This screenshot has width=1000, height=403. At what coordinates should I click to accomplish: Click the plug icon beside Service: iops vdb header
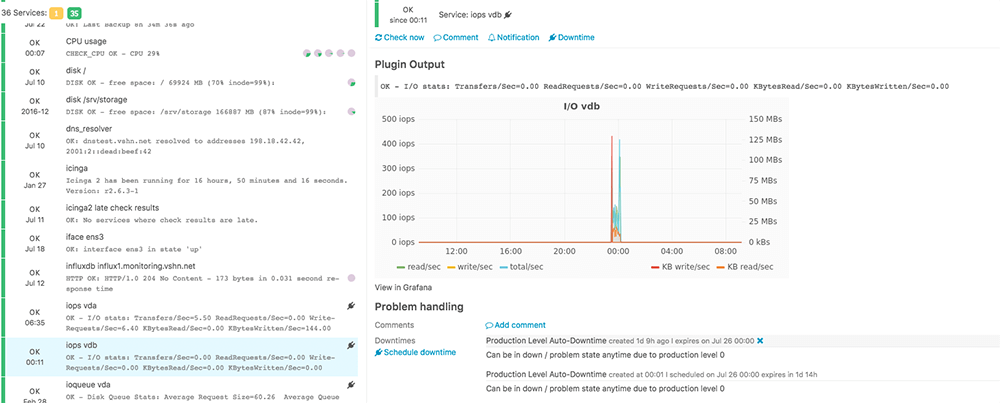pyautogui.click(x=508, y=15)
